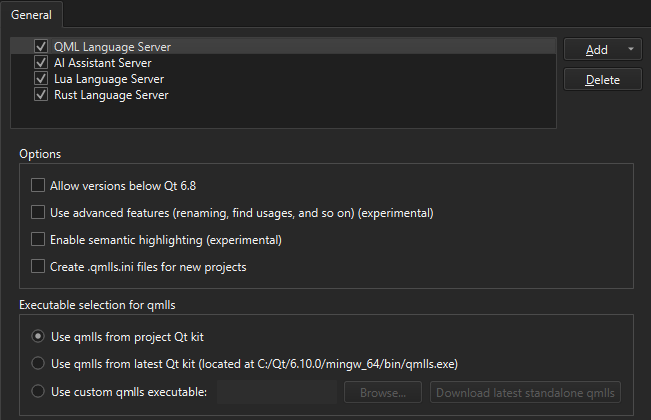This screenshot has width=651, height=420.
Task: Switch to the General tab
Action: [32, 14]
